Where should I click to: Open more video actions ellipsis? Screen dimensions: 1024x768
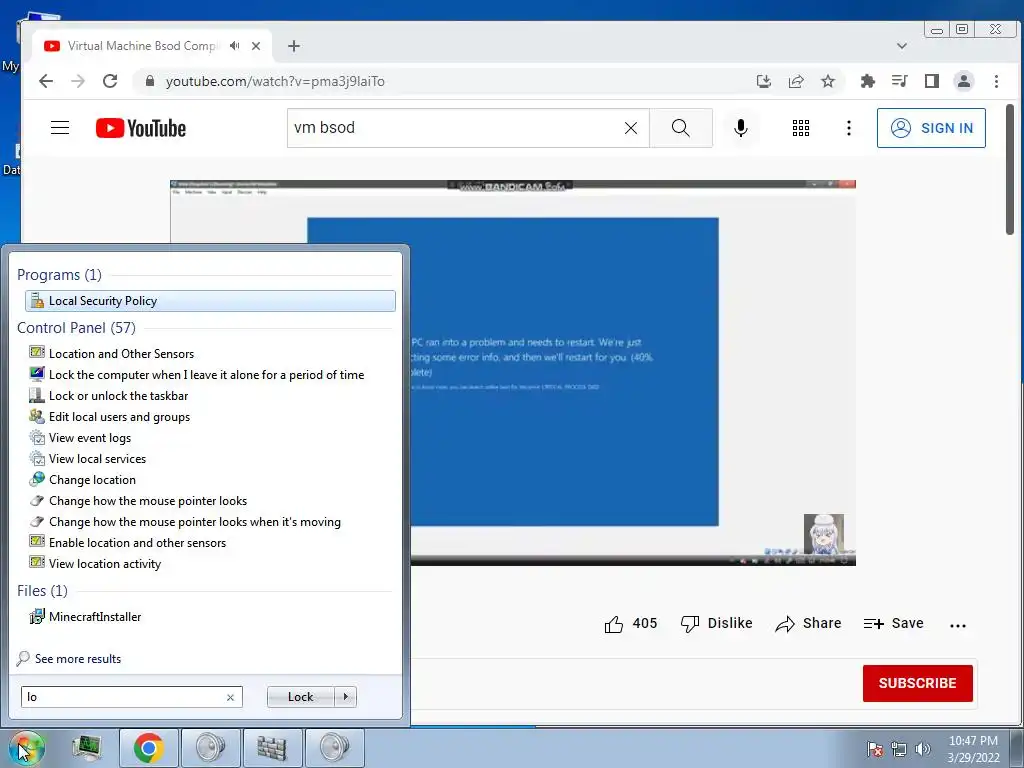958,625
